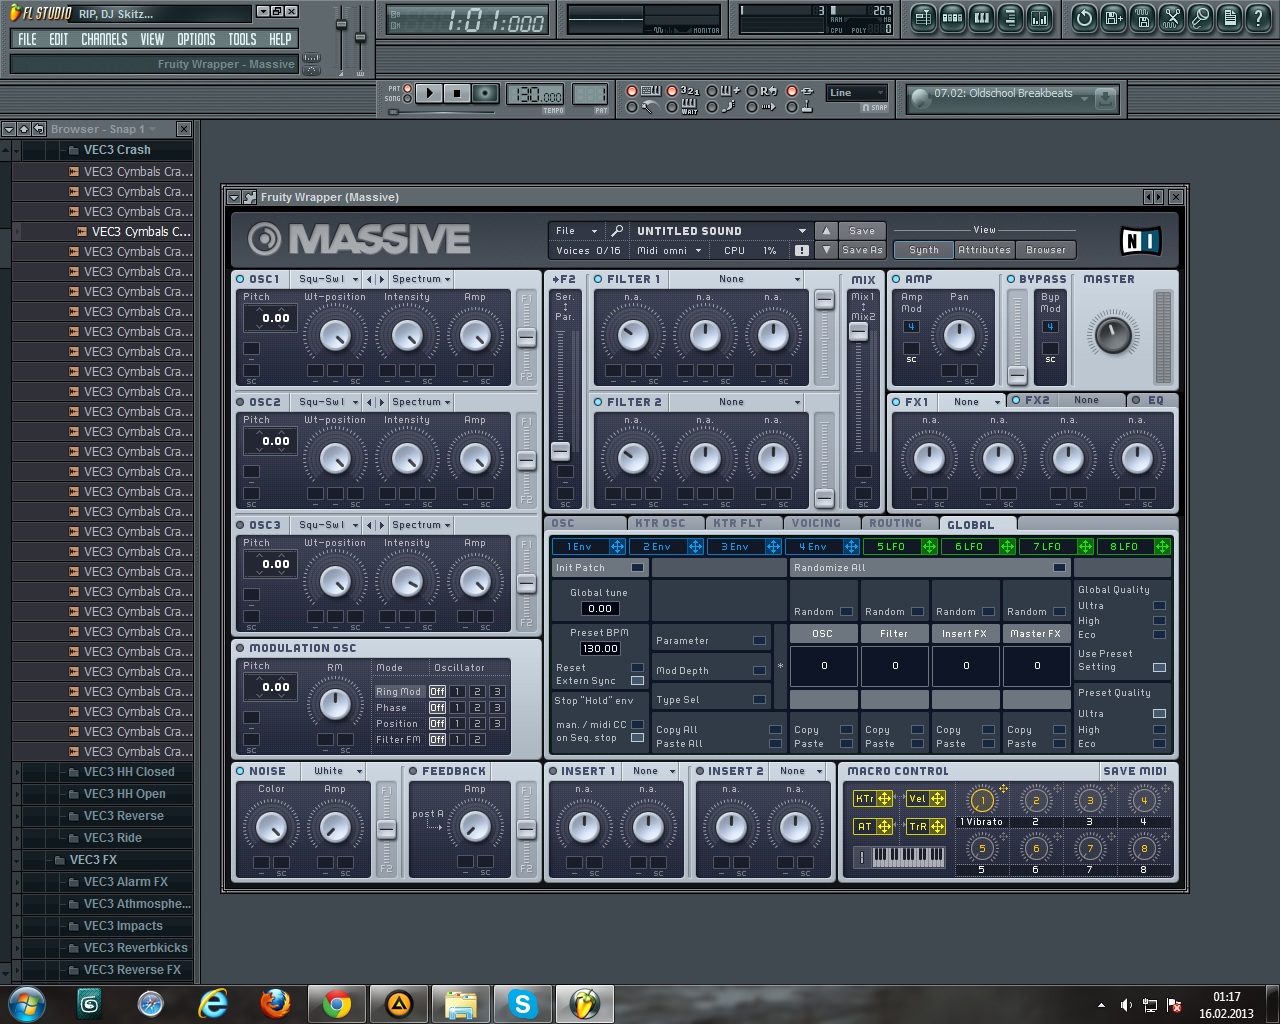This screenshot has width=1281, height=1024.
Task: Click the 1Env modulation drag handle icon
Action: [x=617, y=547]
